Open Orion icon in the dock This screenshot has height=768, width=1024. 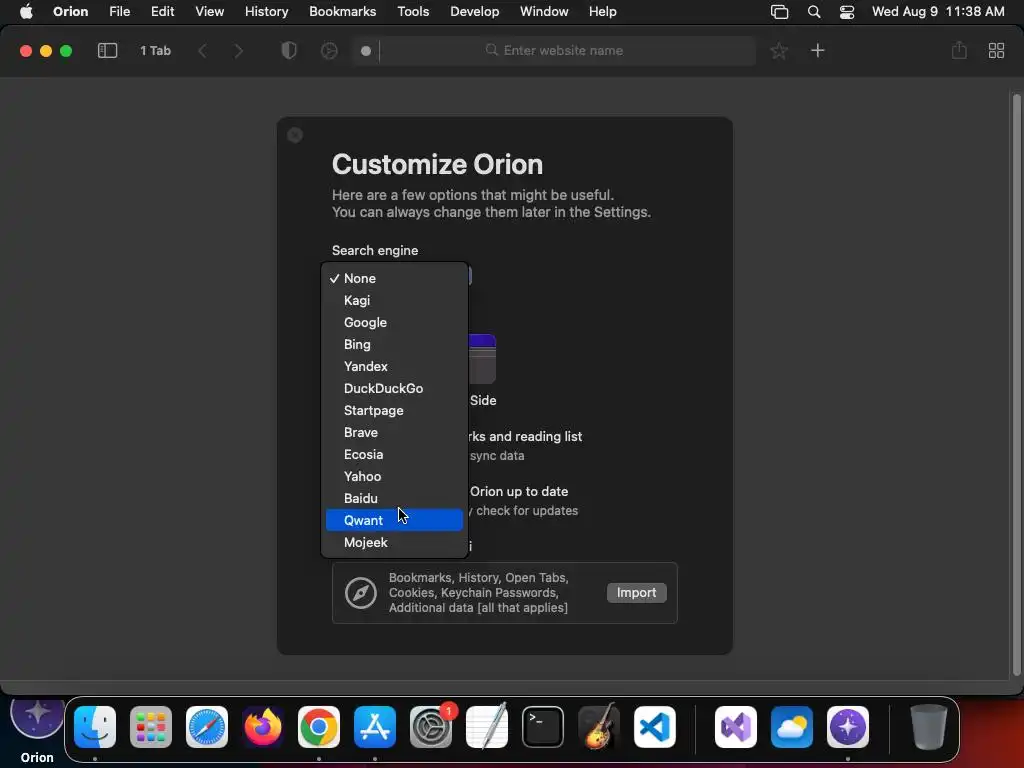pos(848,727)
